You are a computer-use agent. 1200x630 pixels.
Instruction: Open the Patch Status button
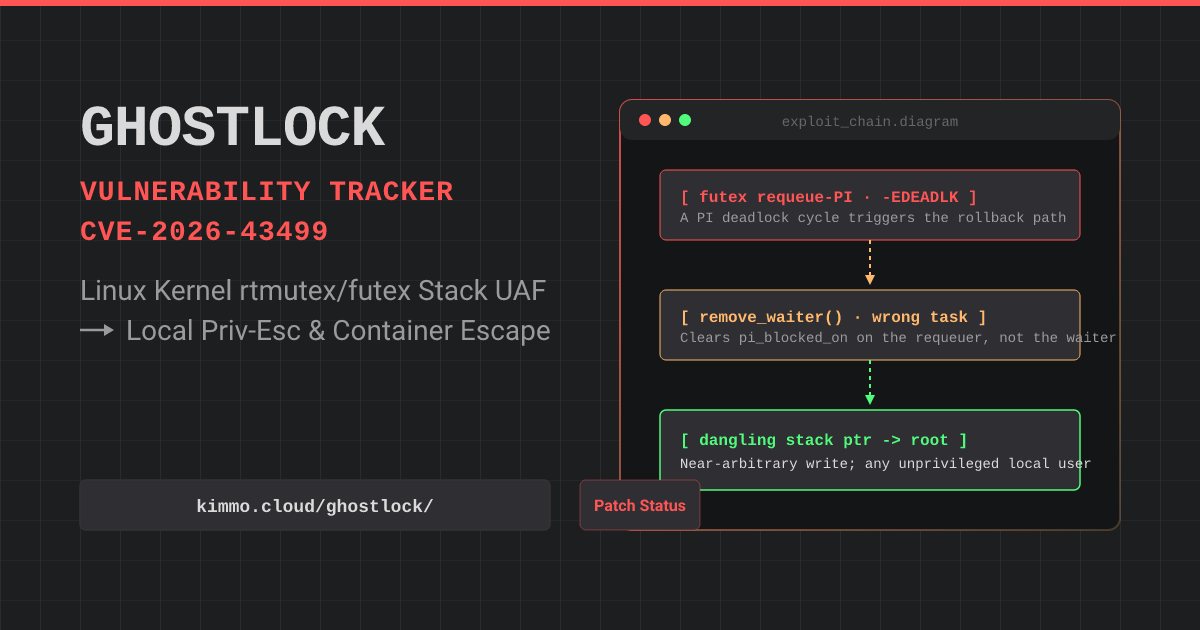point(640,505)
